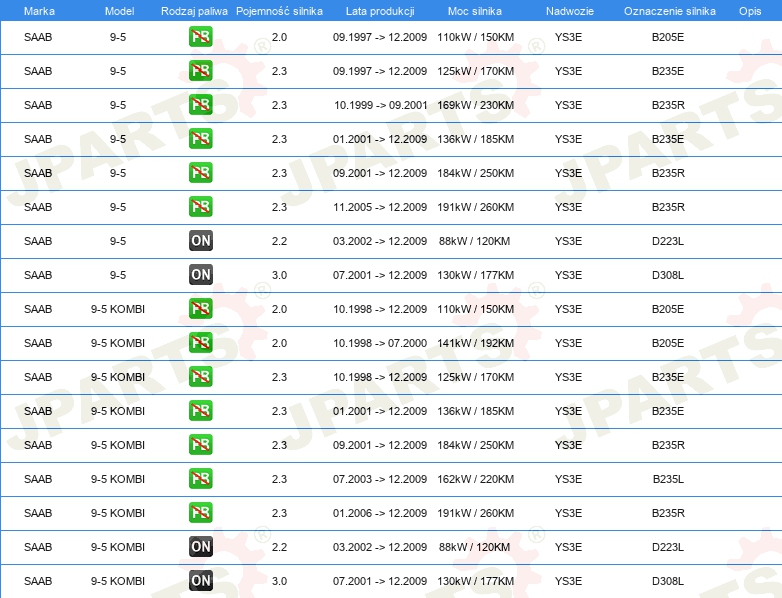Click the Pojemność silnika column header
Image resolution: width=782 pixels, height=598 pixels.
click(x=279, y=11)
